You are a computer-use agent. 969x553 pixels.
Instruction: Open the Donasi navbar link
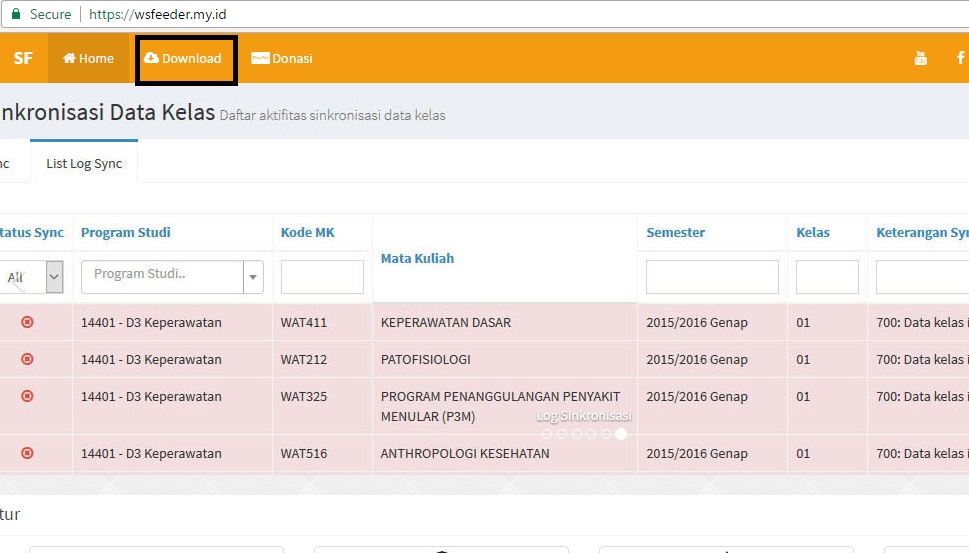(282, 59)
